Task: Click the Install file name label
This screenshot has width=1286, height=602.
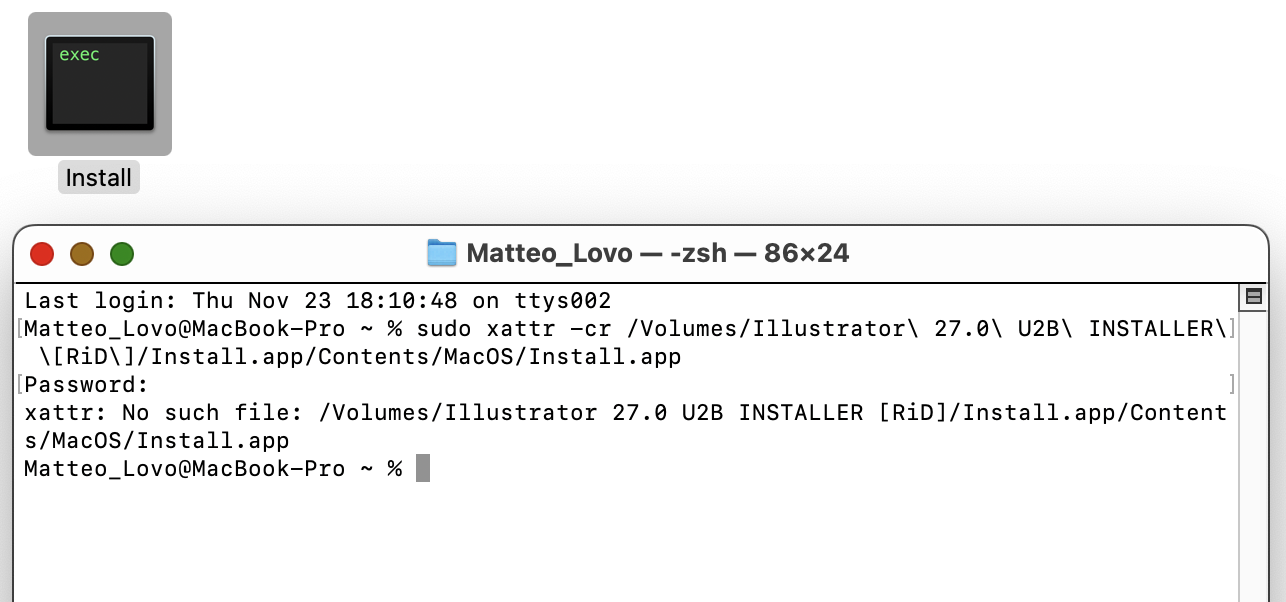Action: [x=99, y=178]
